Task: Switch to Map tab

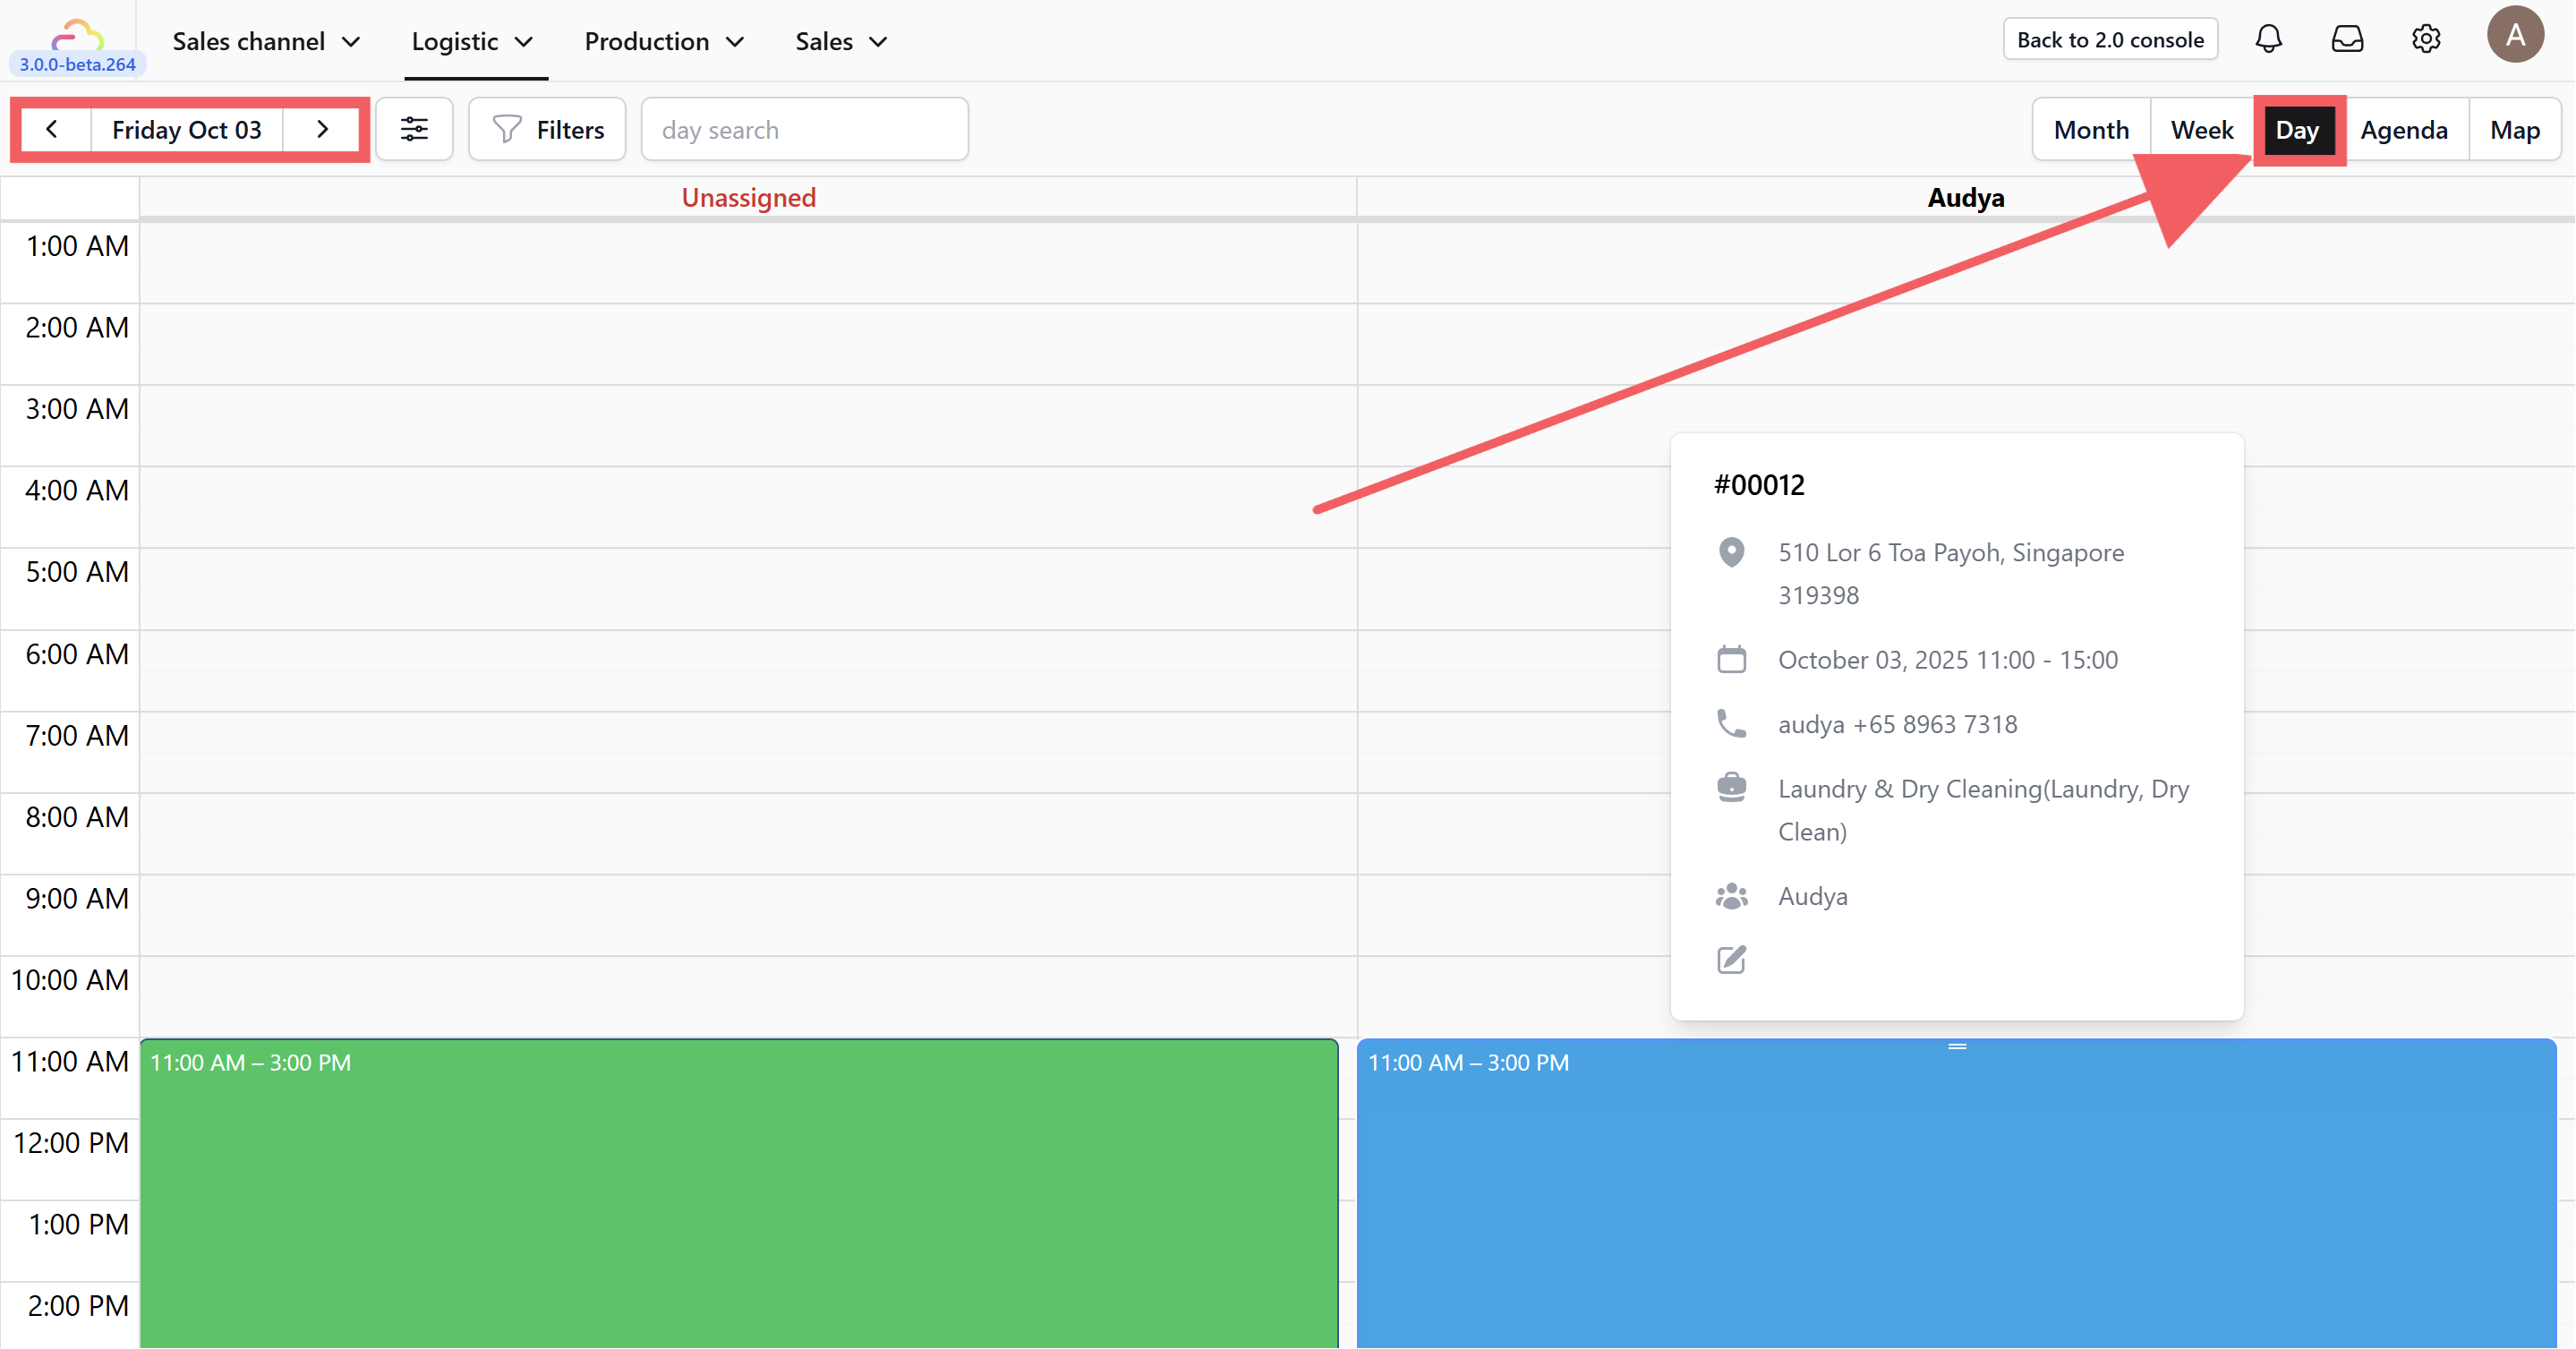Action: click(x=2514, y=130)
